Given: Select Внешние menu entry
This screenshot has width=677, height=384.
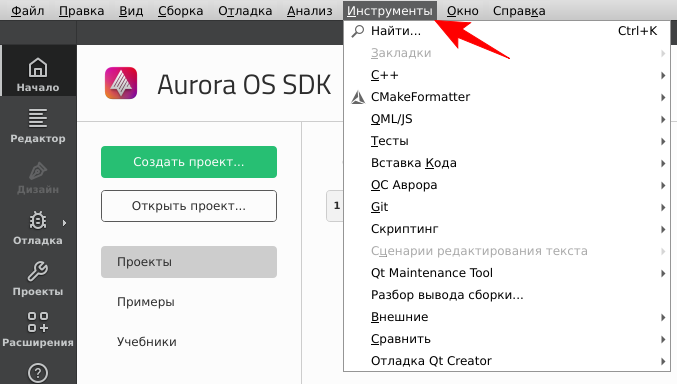Looking at the screenshot, I should point(507,317).
